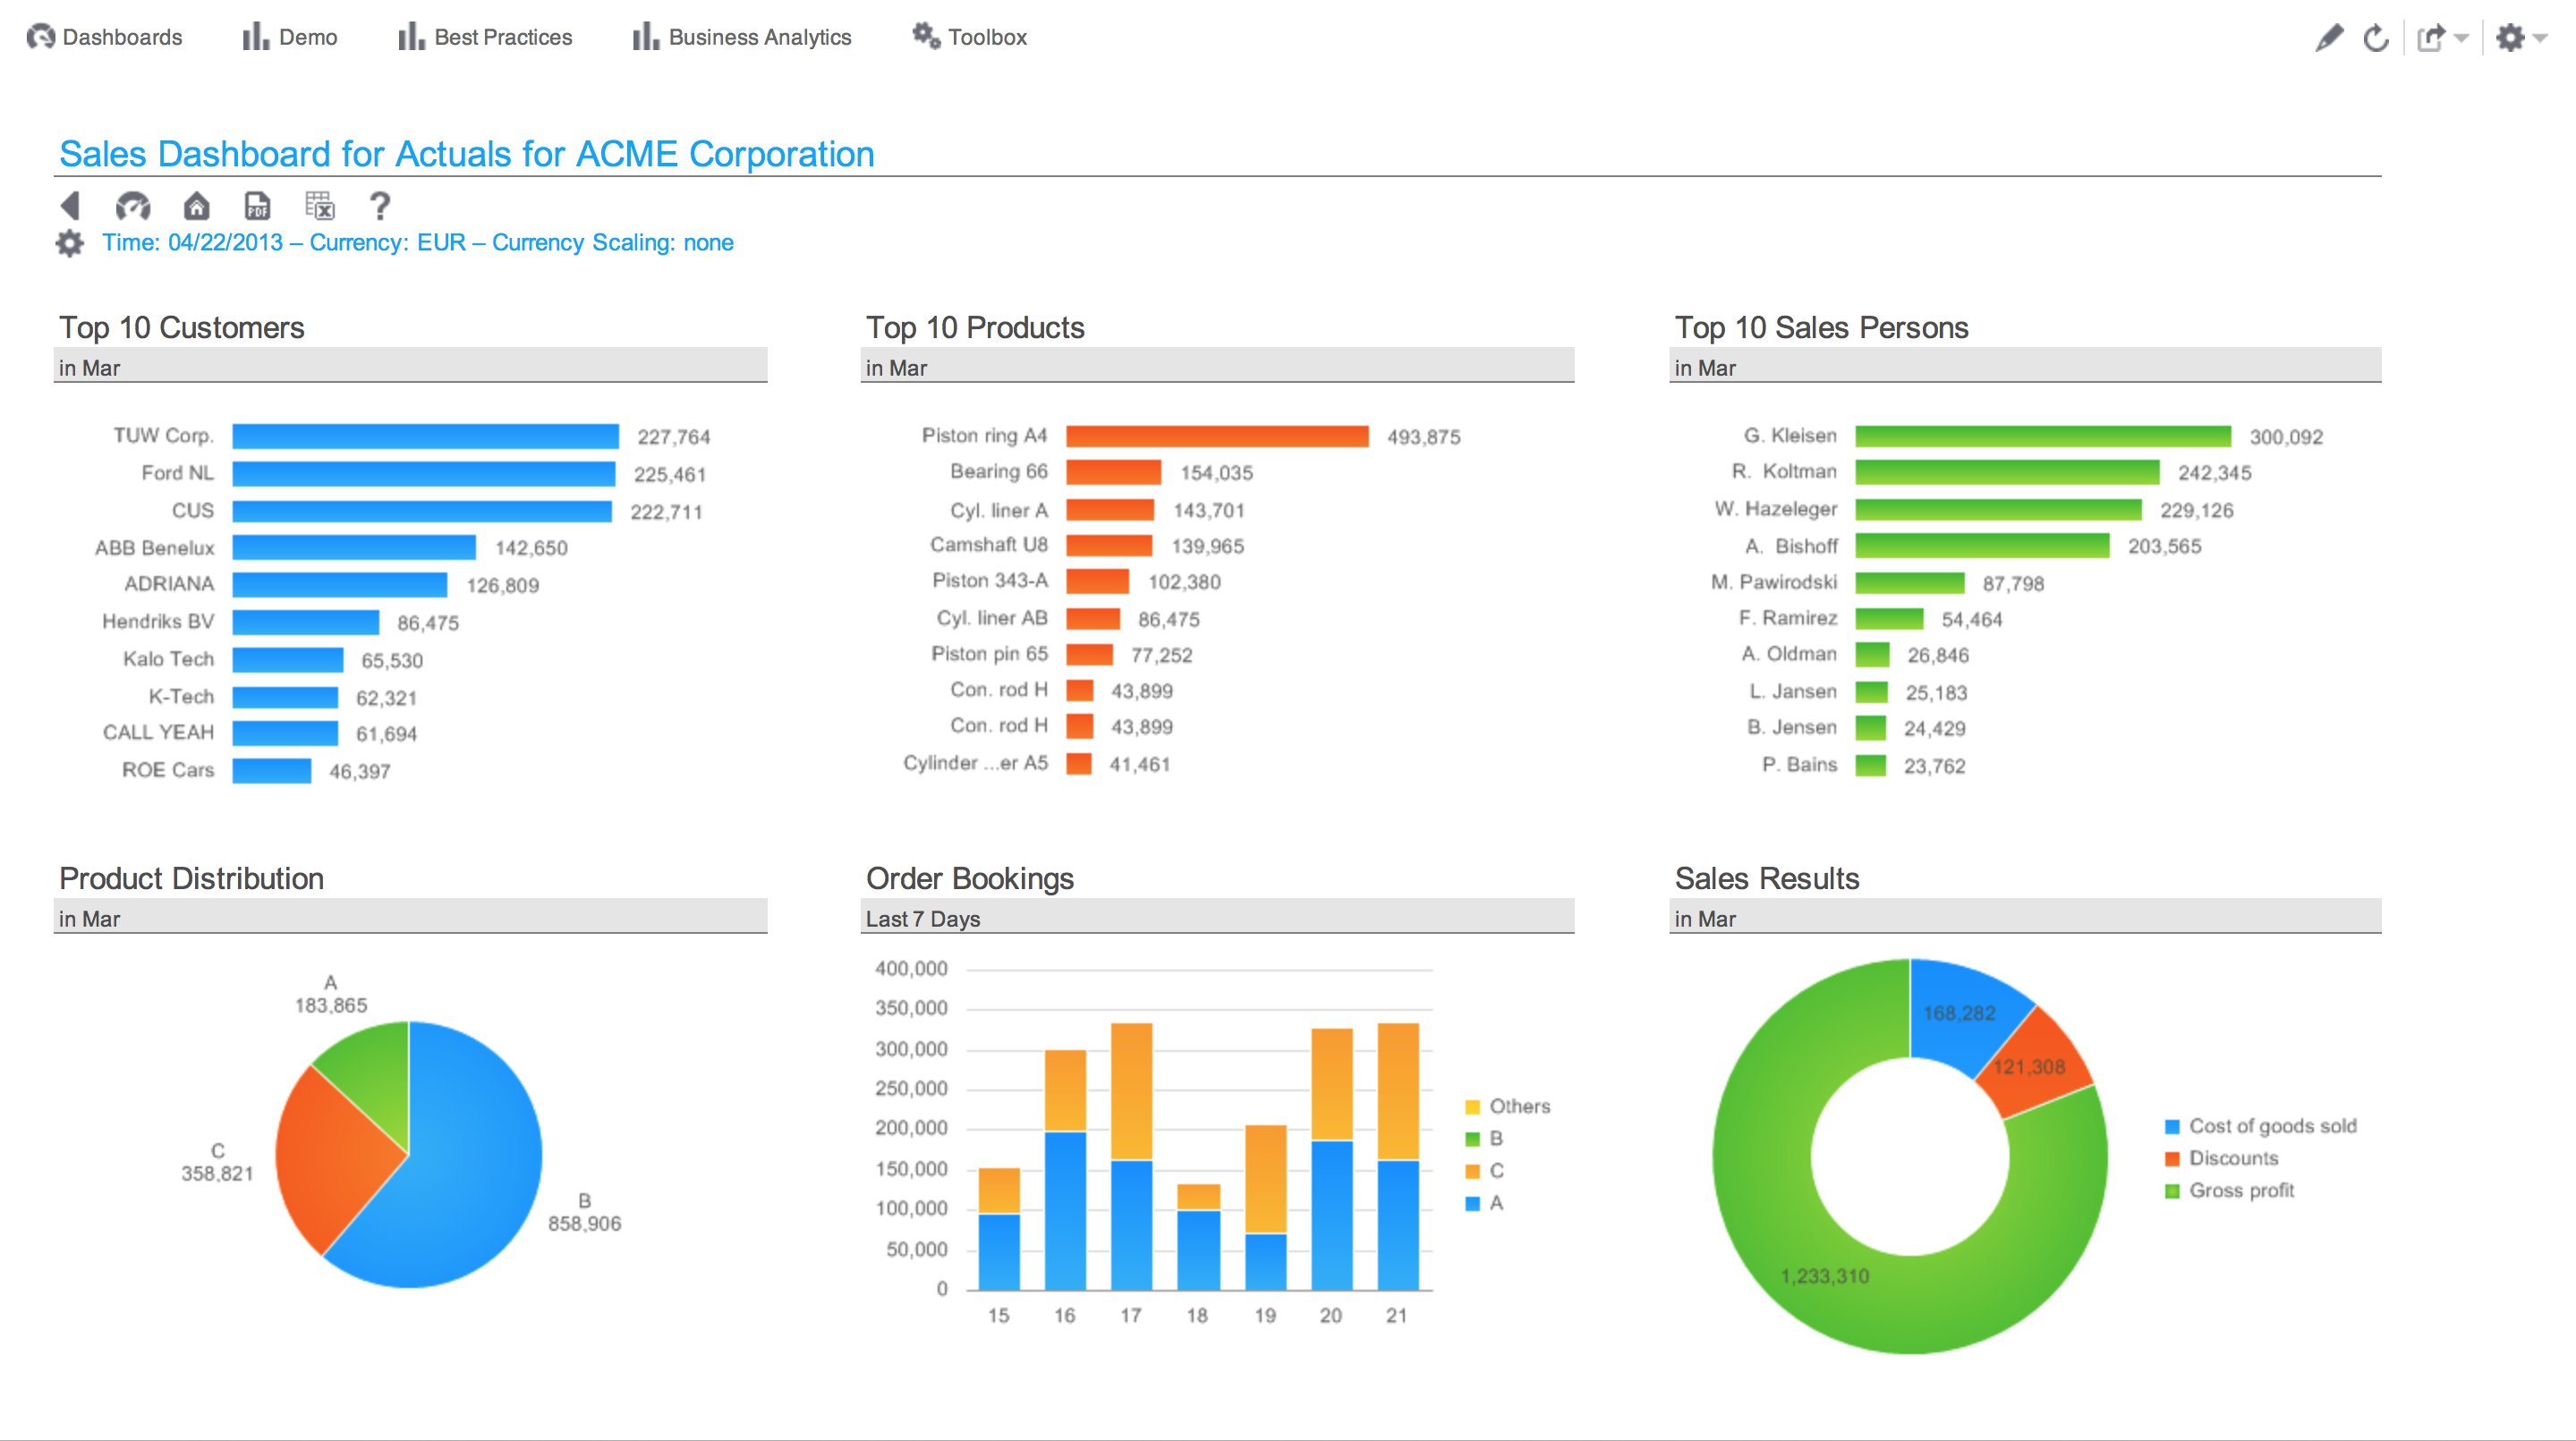
Task: Go to home via house icon
Action: click(196, 206)
